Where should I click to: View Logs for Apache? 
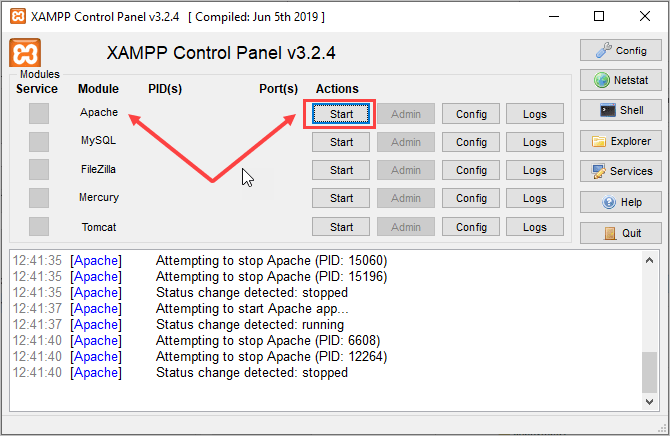click(x=535, y=114)
